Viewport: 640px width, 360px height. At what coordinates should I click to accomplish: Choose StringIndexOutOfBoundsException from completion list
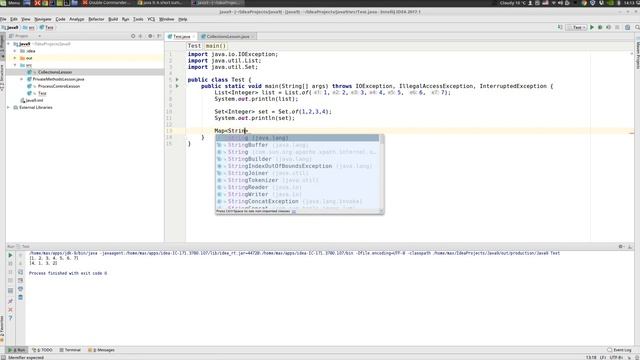point(298,166)
